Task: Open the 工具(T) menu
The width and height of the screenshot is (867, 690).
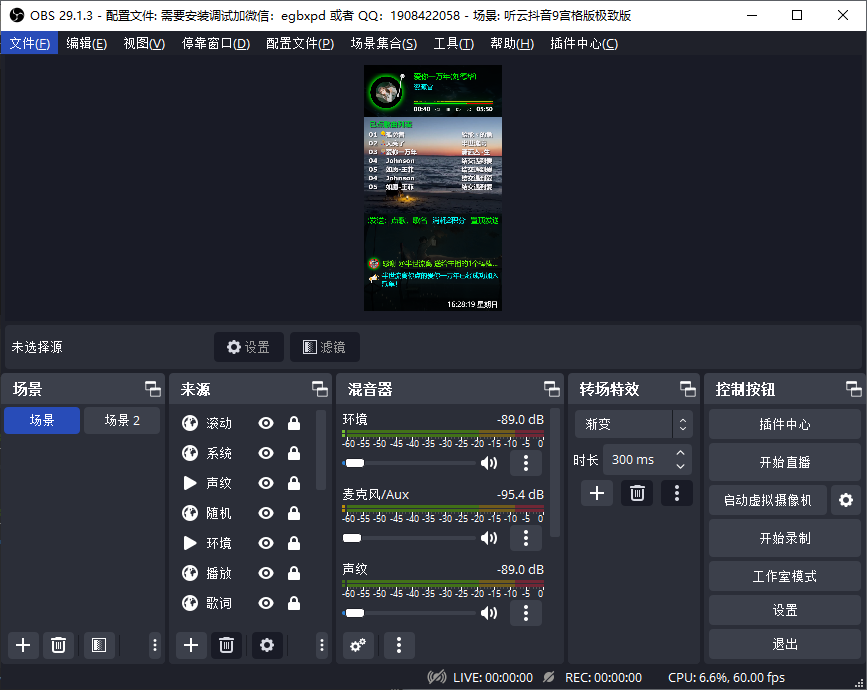Action: (x=453, y=44)
